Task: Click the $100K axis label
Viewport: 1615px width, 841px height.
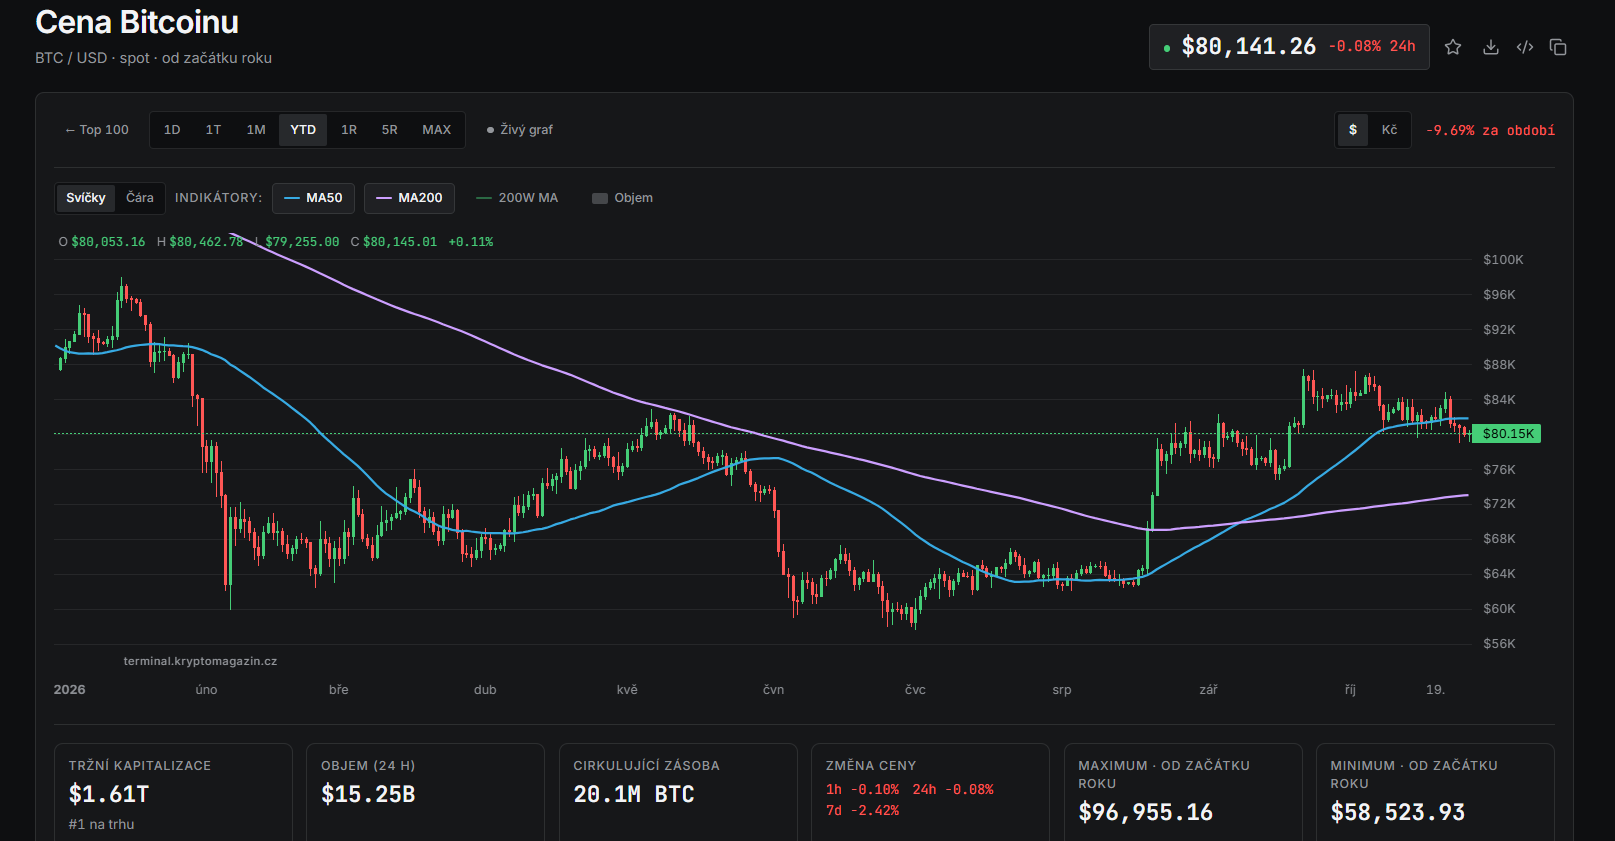Action: 1503,260
